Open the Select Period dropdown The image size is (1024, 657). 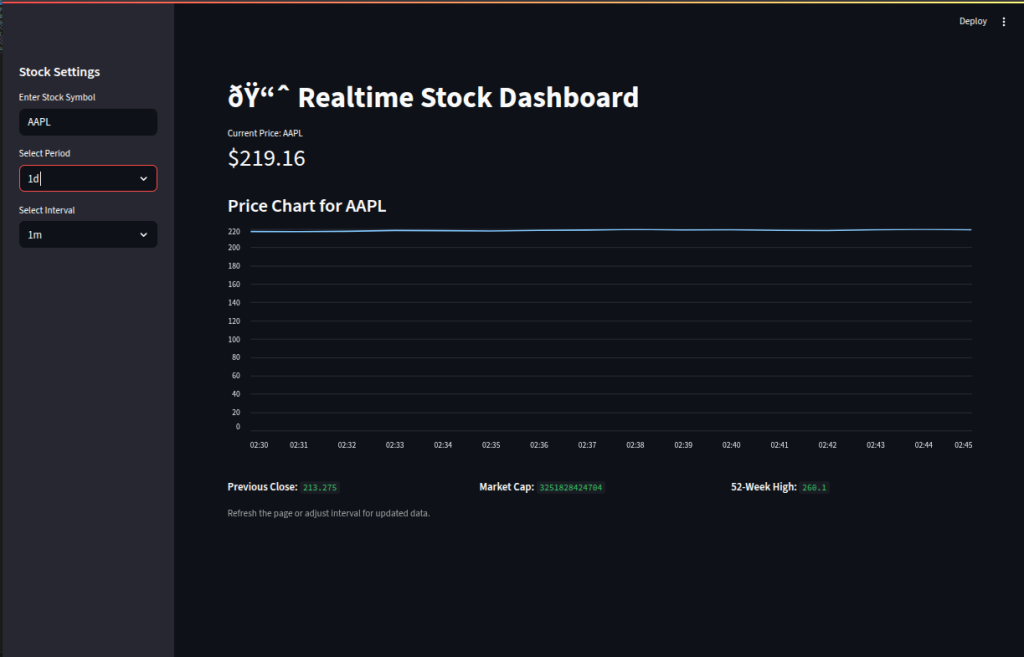[88, 178]
